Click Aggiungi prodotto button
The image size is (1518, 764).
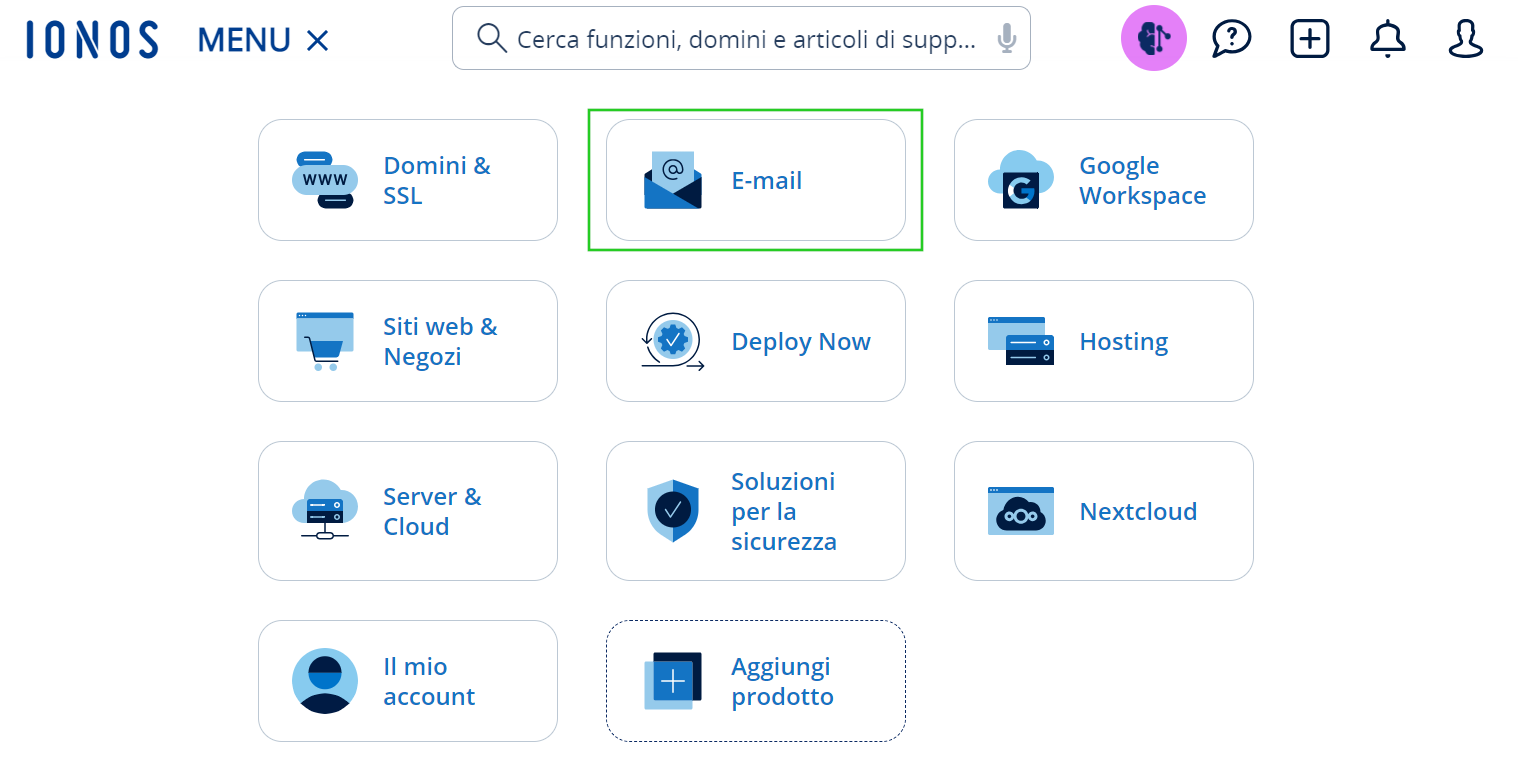click(756, 681)
